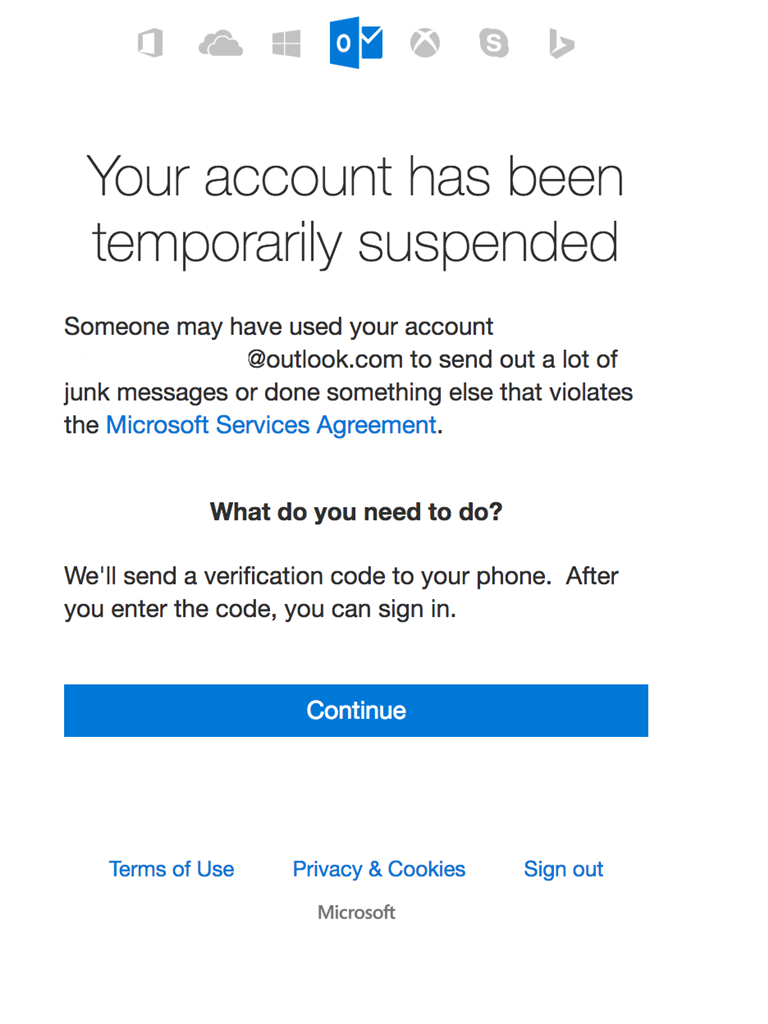Viewport: 768px width, 1024px height.
Task: Visit the Terms of Use page
Action: click(x=171, y=869)
